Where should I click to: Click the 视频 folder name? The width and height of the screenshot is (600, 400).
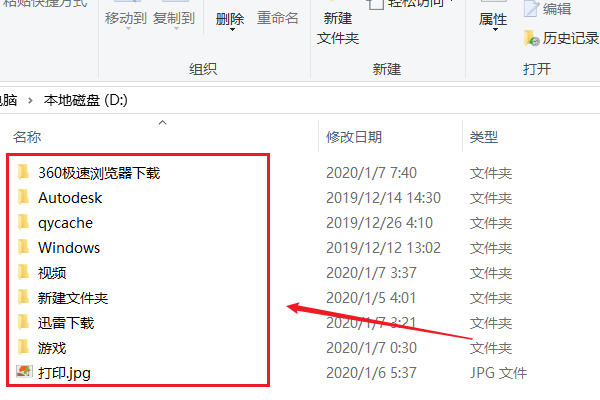[x=52, y=273]
